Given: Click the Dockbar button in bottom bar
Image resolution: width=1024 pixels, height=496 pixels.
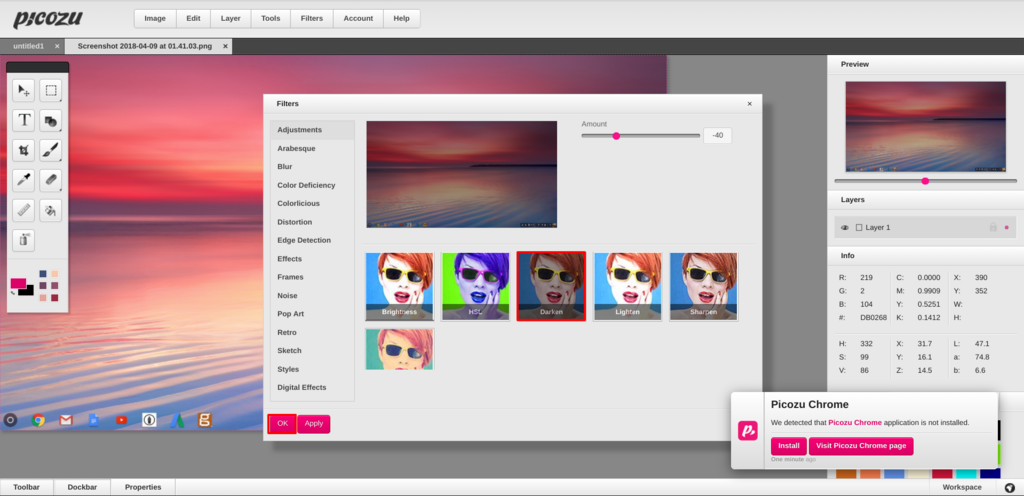Looking at the screenshot, I should click(x=82, y=488).
